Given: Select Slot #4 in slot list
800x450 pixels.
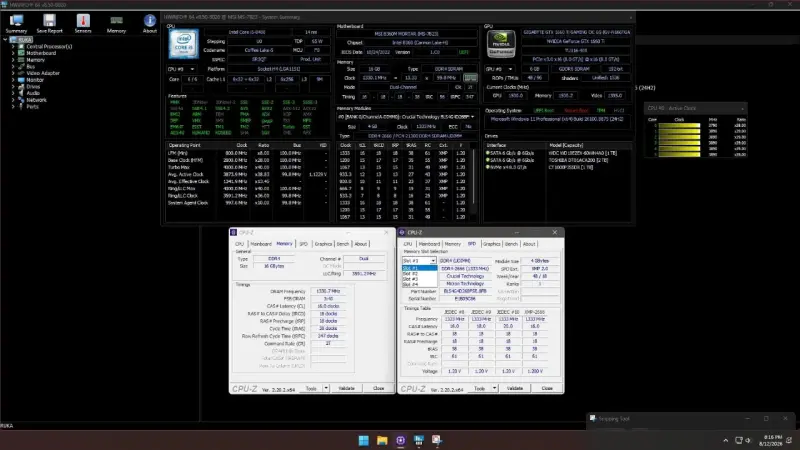Looking at the screenshot, I should click(419, 284).
